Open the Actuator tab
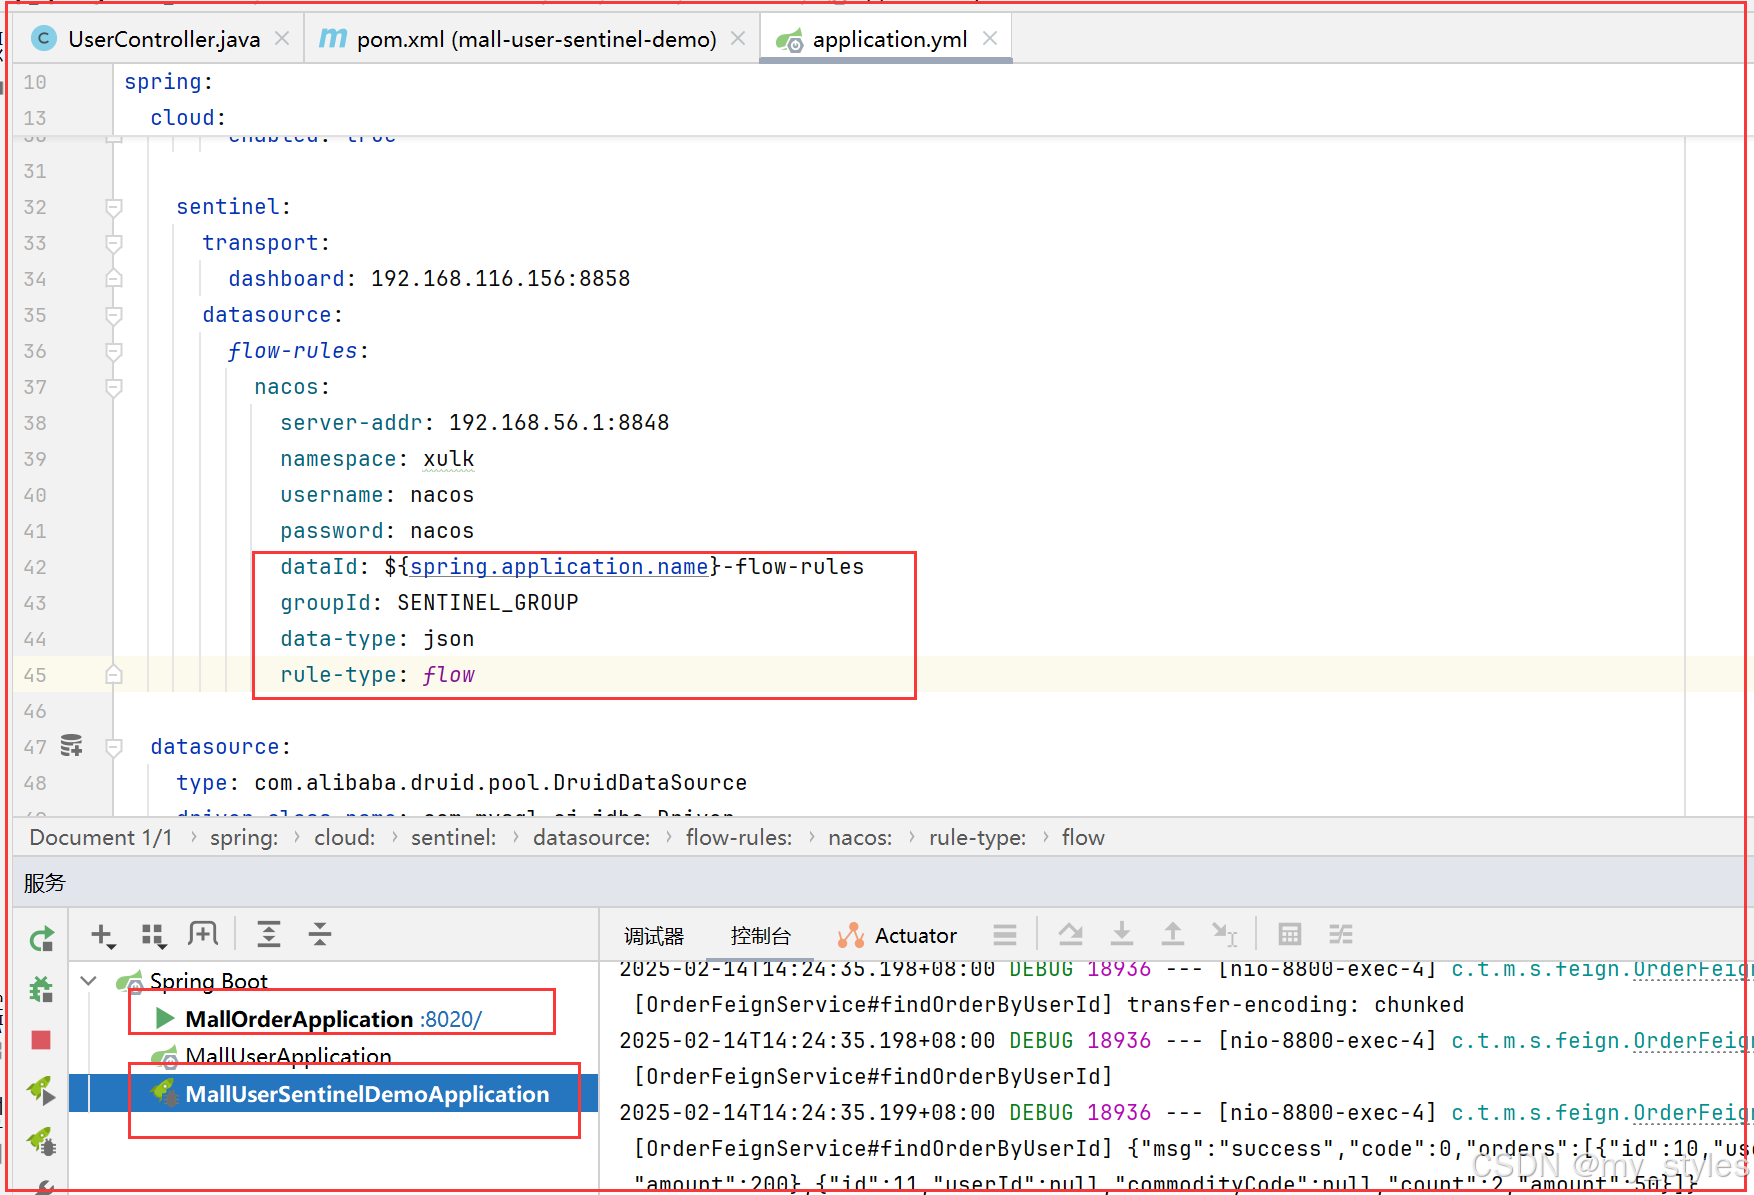Viewport: 1754px width, 1195px height. (x=897, y=936)
